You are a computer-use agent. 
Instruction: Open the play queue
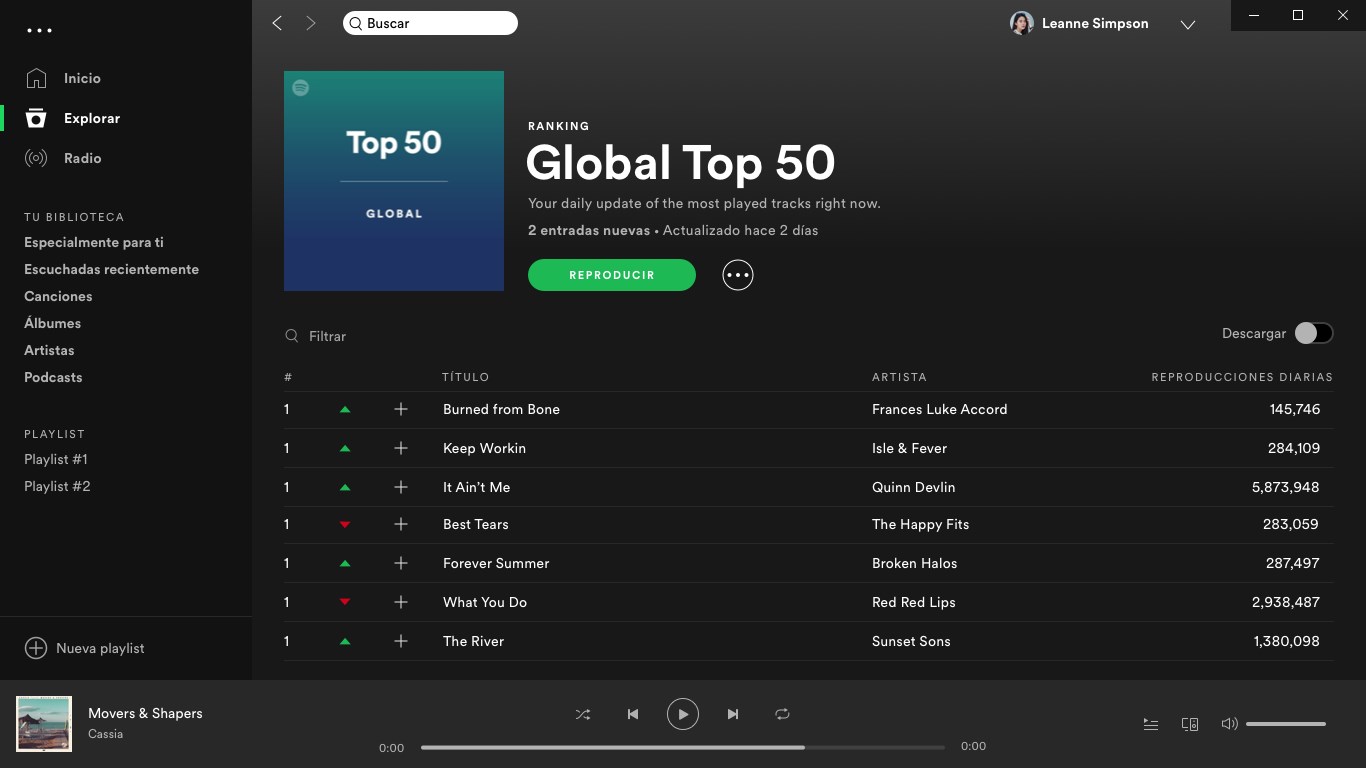tap(1151, 724)
